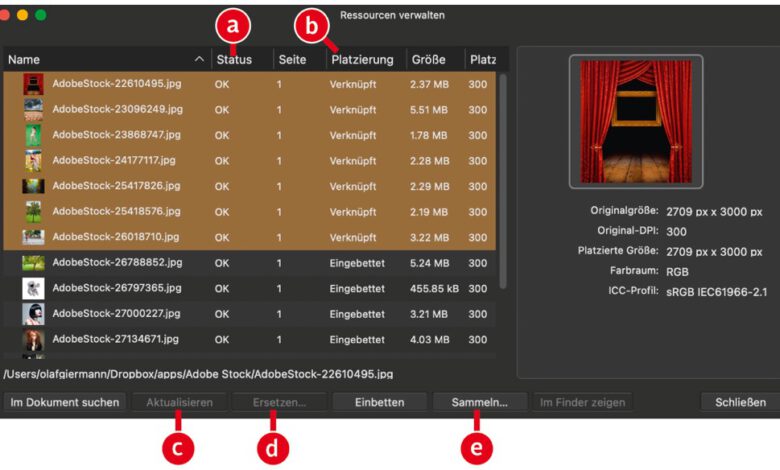Select file name AdobeStock-27134671.jpg

[x=115, y=339]
